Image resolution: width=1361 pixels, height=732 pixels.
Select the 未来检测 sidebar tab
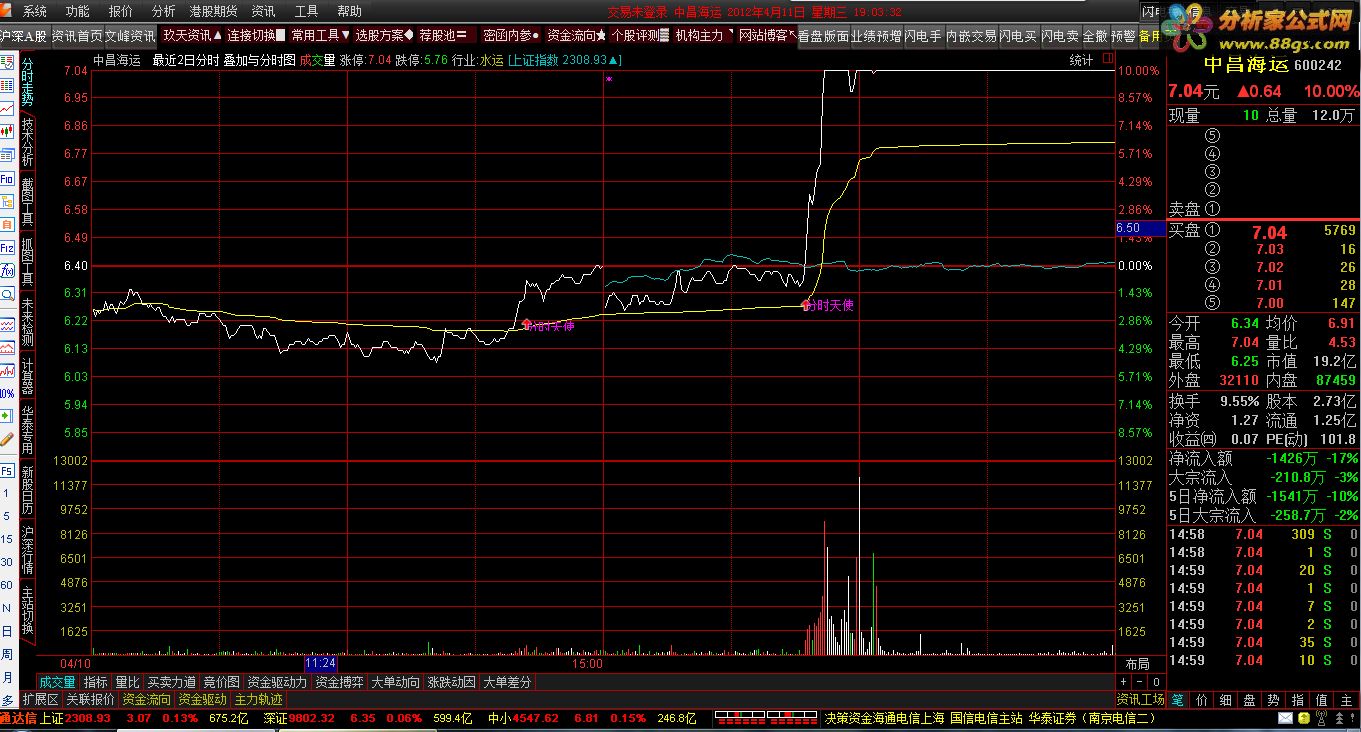click(28, 321)
